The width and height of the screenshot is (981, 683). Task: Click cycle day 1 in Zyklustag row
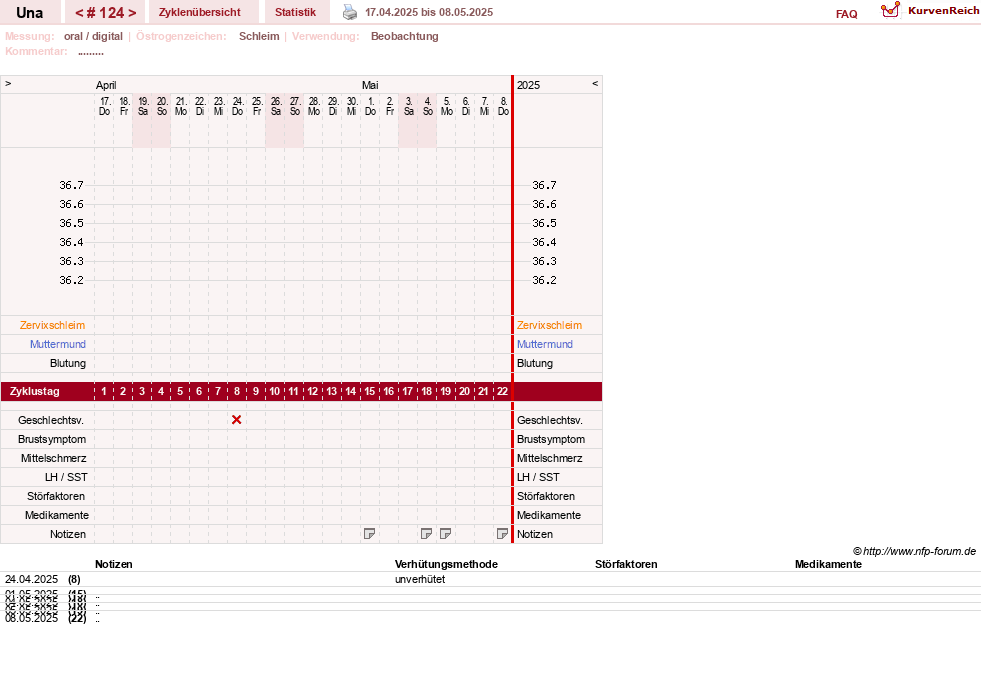click(104, 392)
